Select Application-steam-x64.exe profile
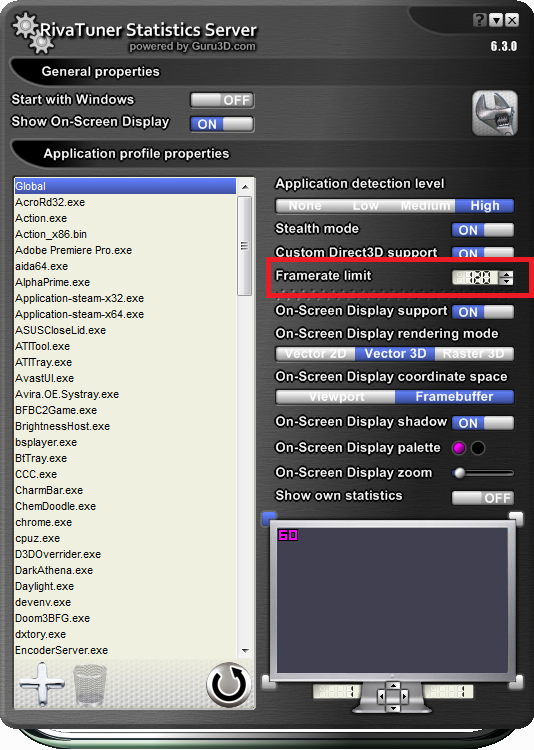 125,314
